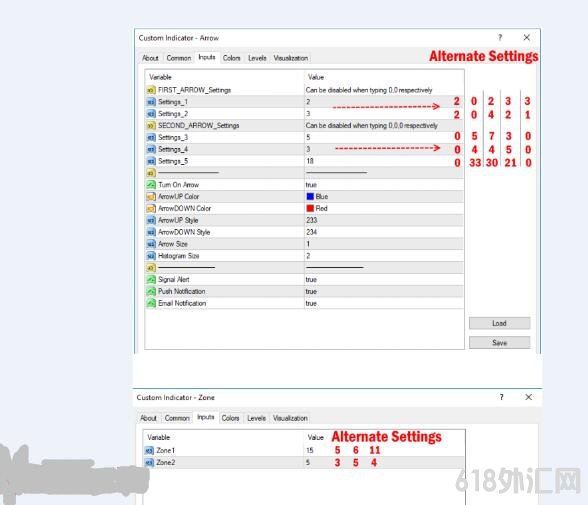Viewport: 588px width, 505px height.
Task: Switch to Colors tab in Arrow dialog
Action: coord(231,58)
